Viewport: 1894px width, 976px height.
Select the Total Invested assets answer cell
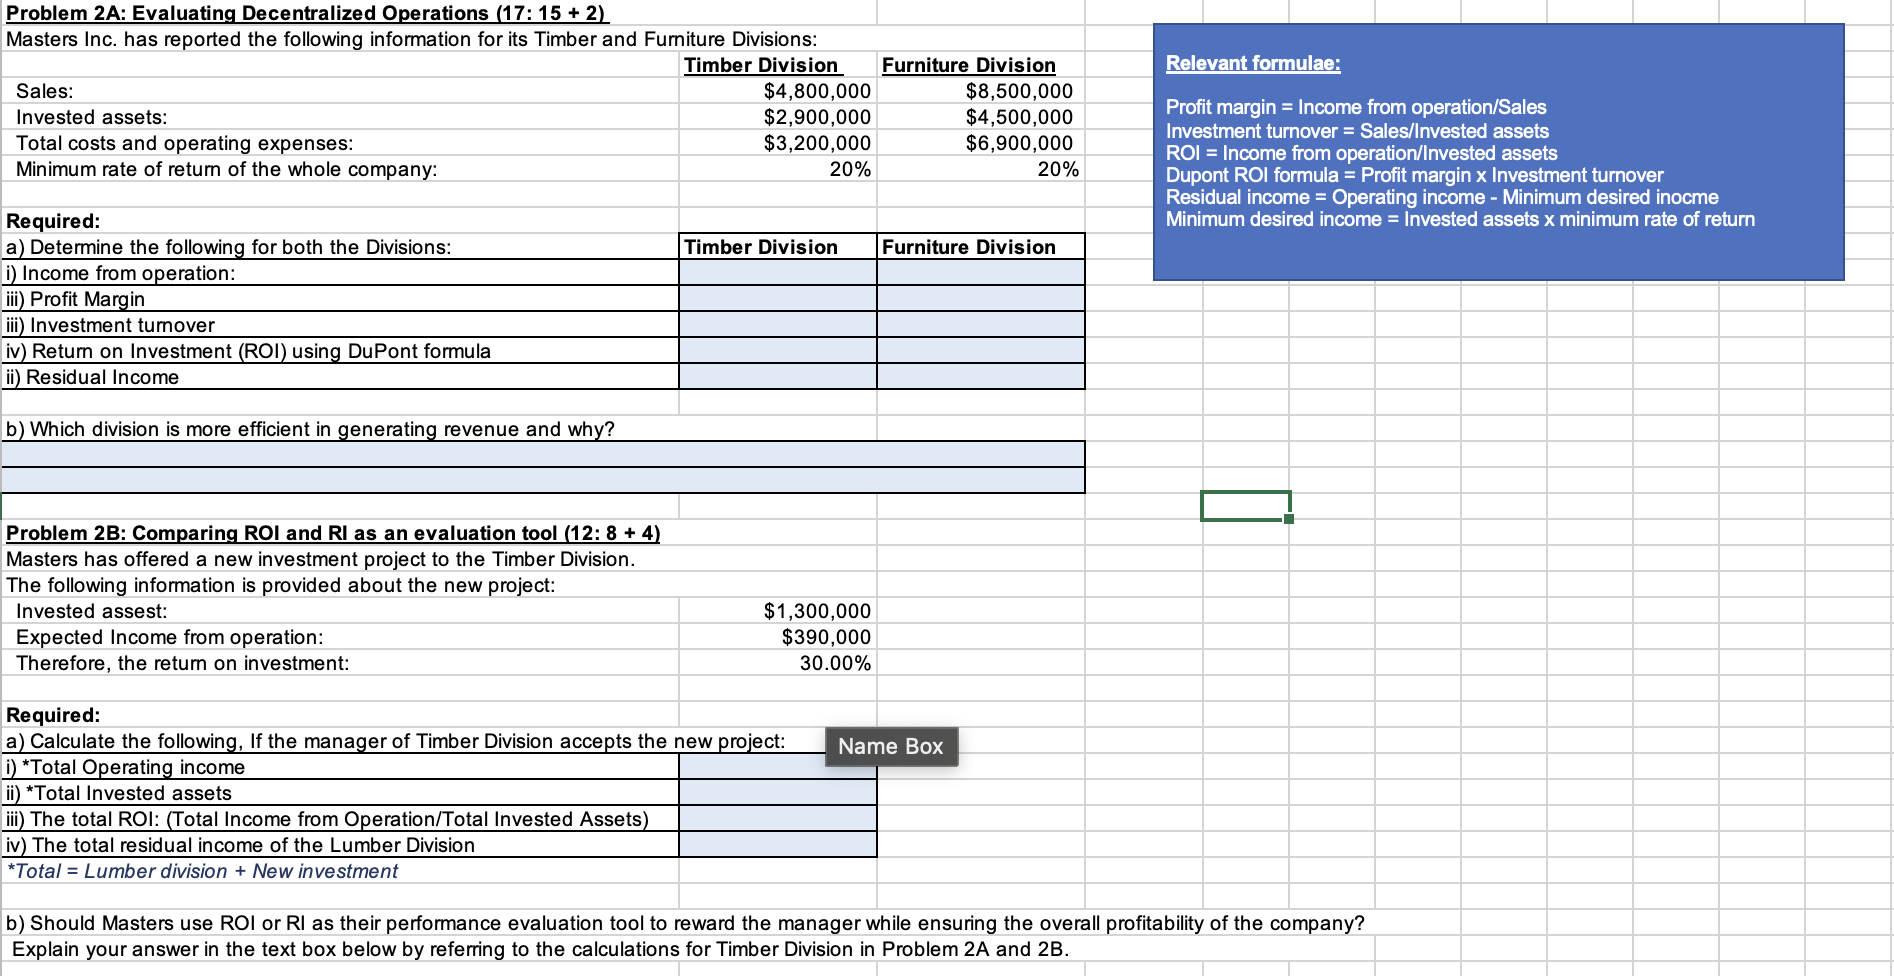click(x=778, y=792)
